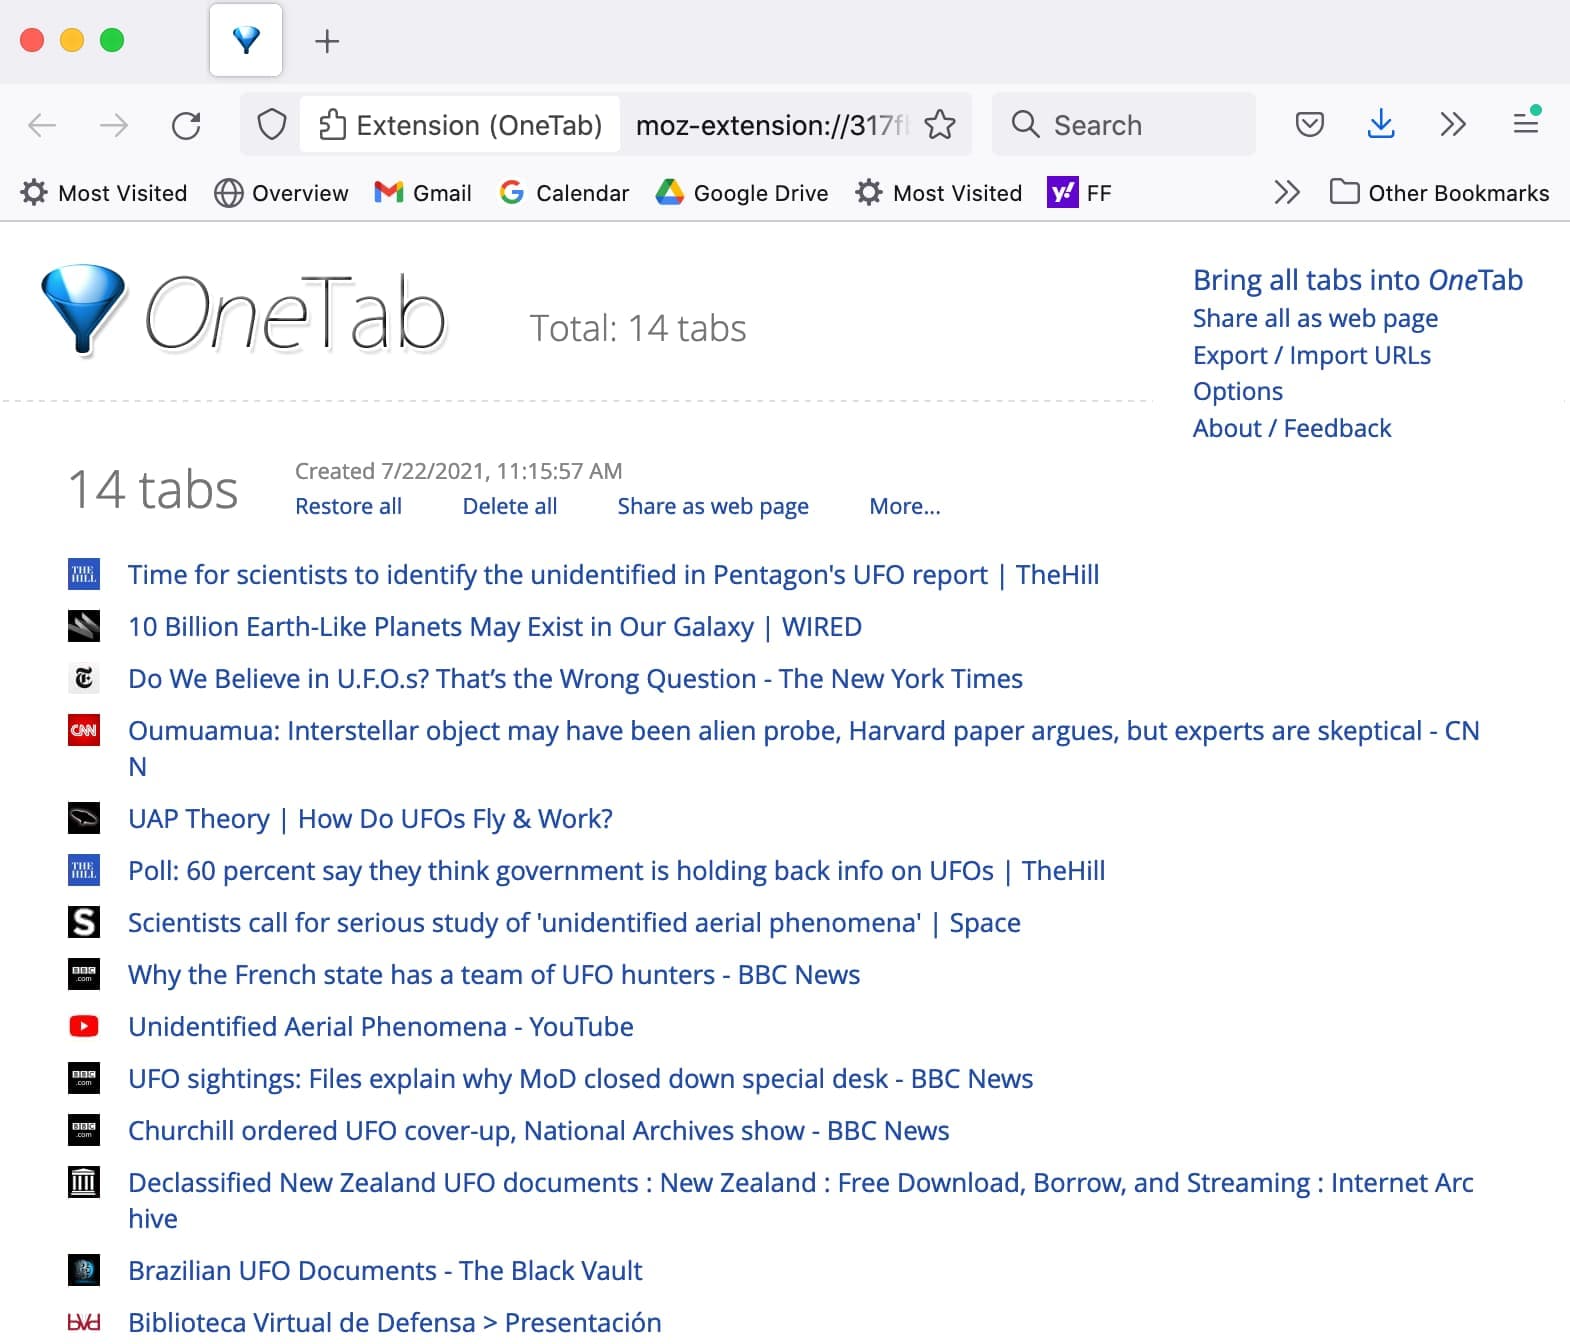
Task: Open Brazilian UFO Documents Black Vault link
Action: coord(385,1271)
